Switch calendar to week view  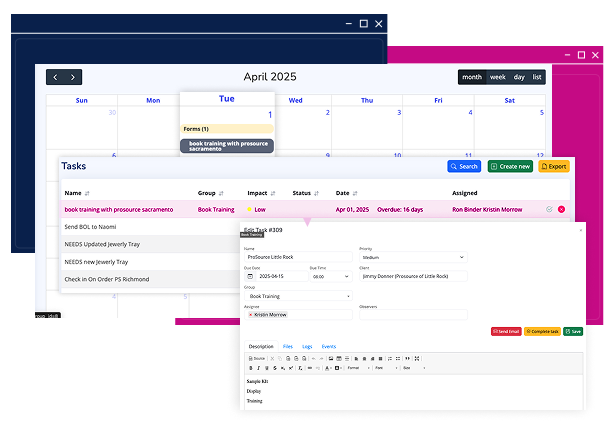click(498, 77)
